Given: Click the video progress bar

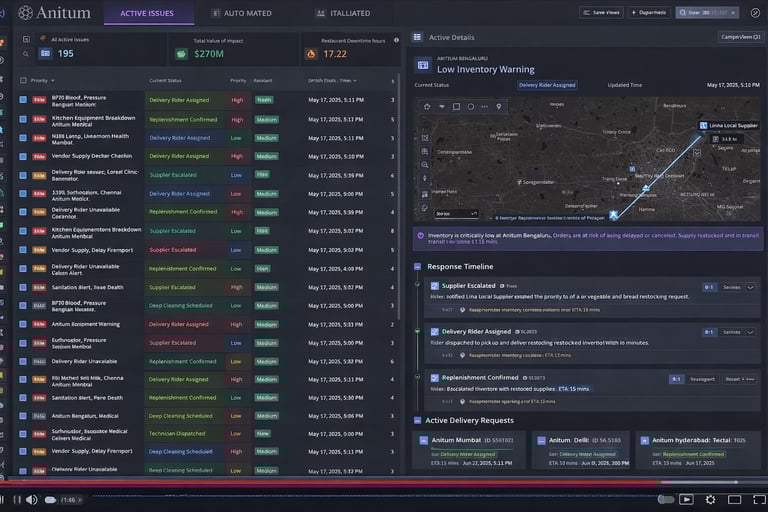Looking at the screenshot, I should coord(384,483).
